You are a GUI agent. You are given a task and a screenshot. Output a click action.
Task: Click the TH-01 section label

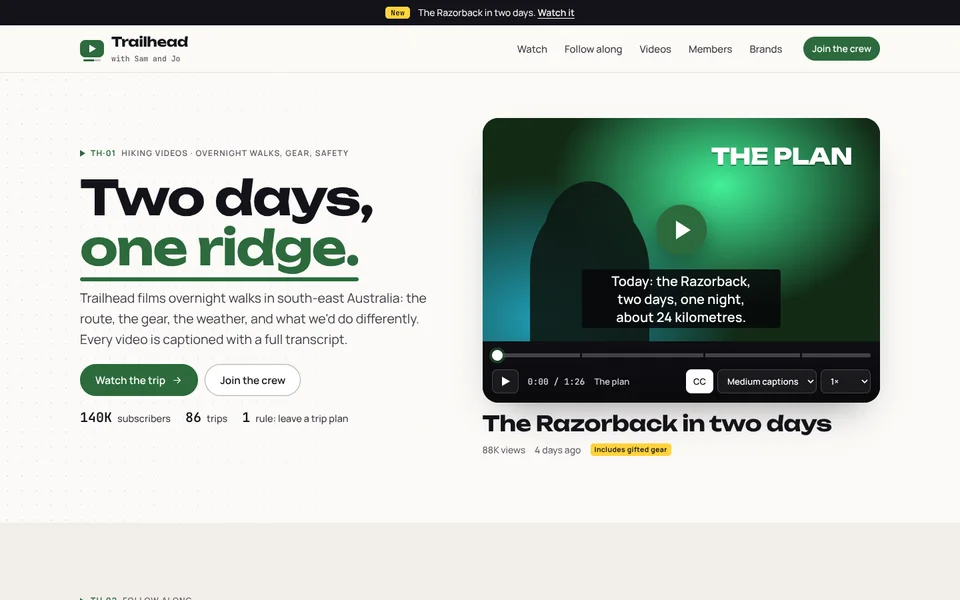click(103, 153)
